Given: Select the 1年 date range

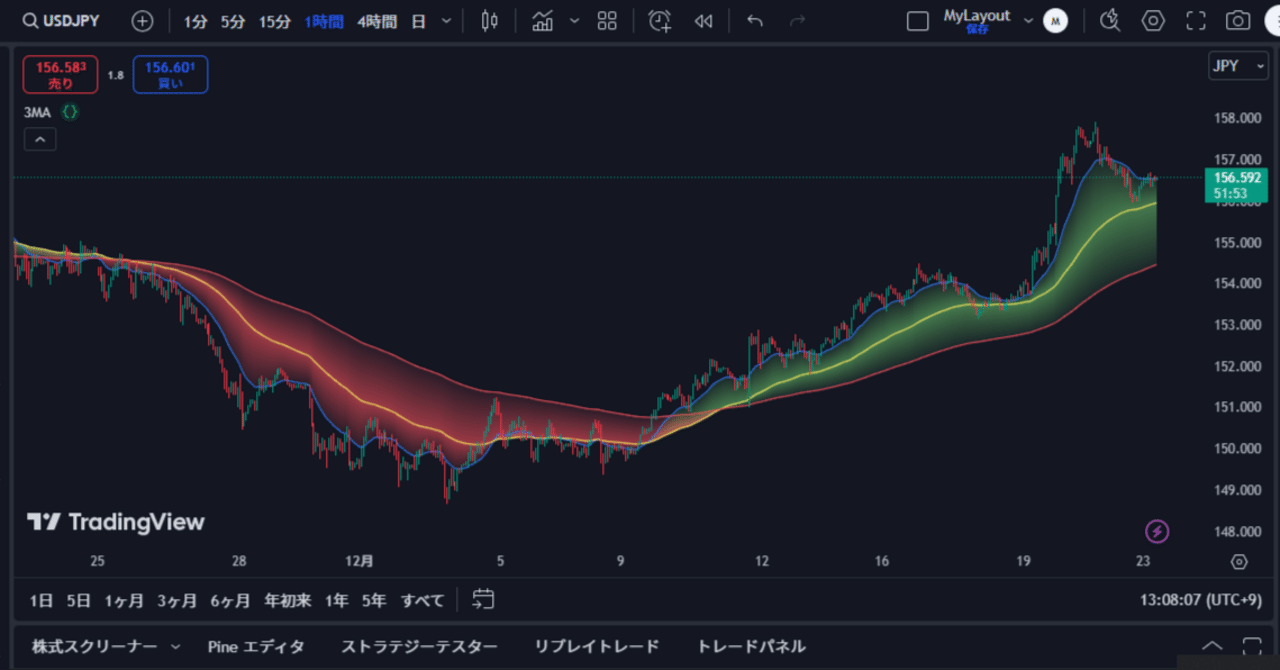Looking at the screenshot, I should coord(337,600).
